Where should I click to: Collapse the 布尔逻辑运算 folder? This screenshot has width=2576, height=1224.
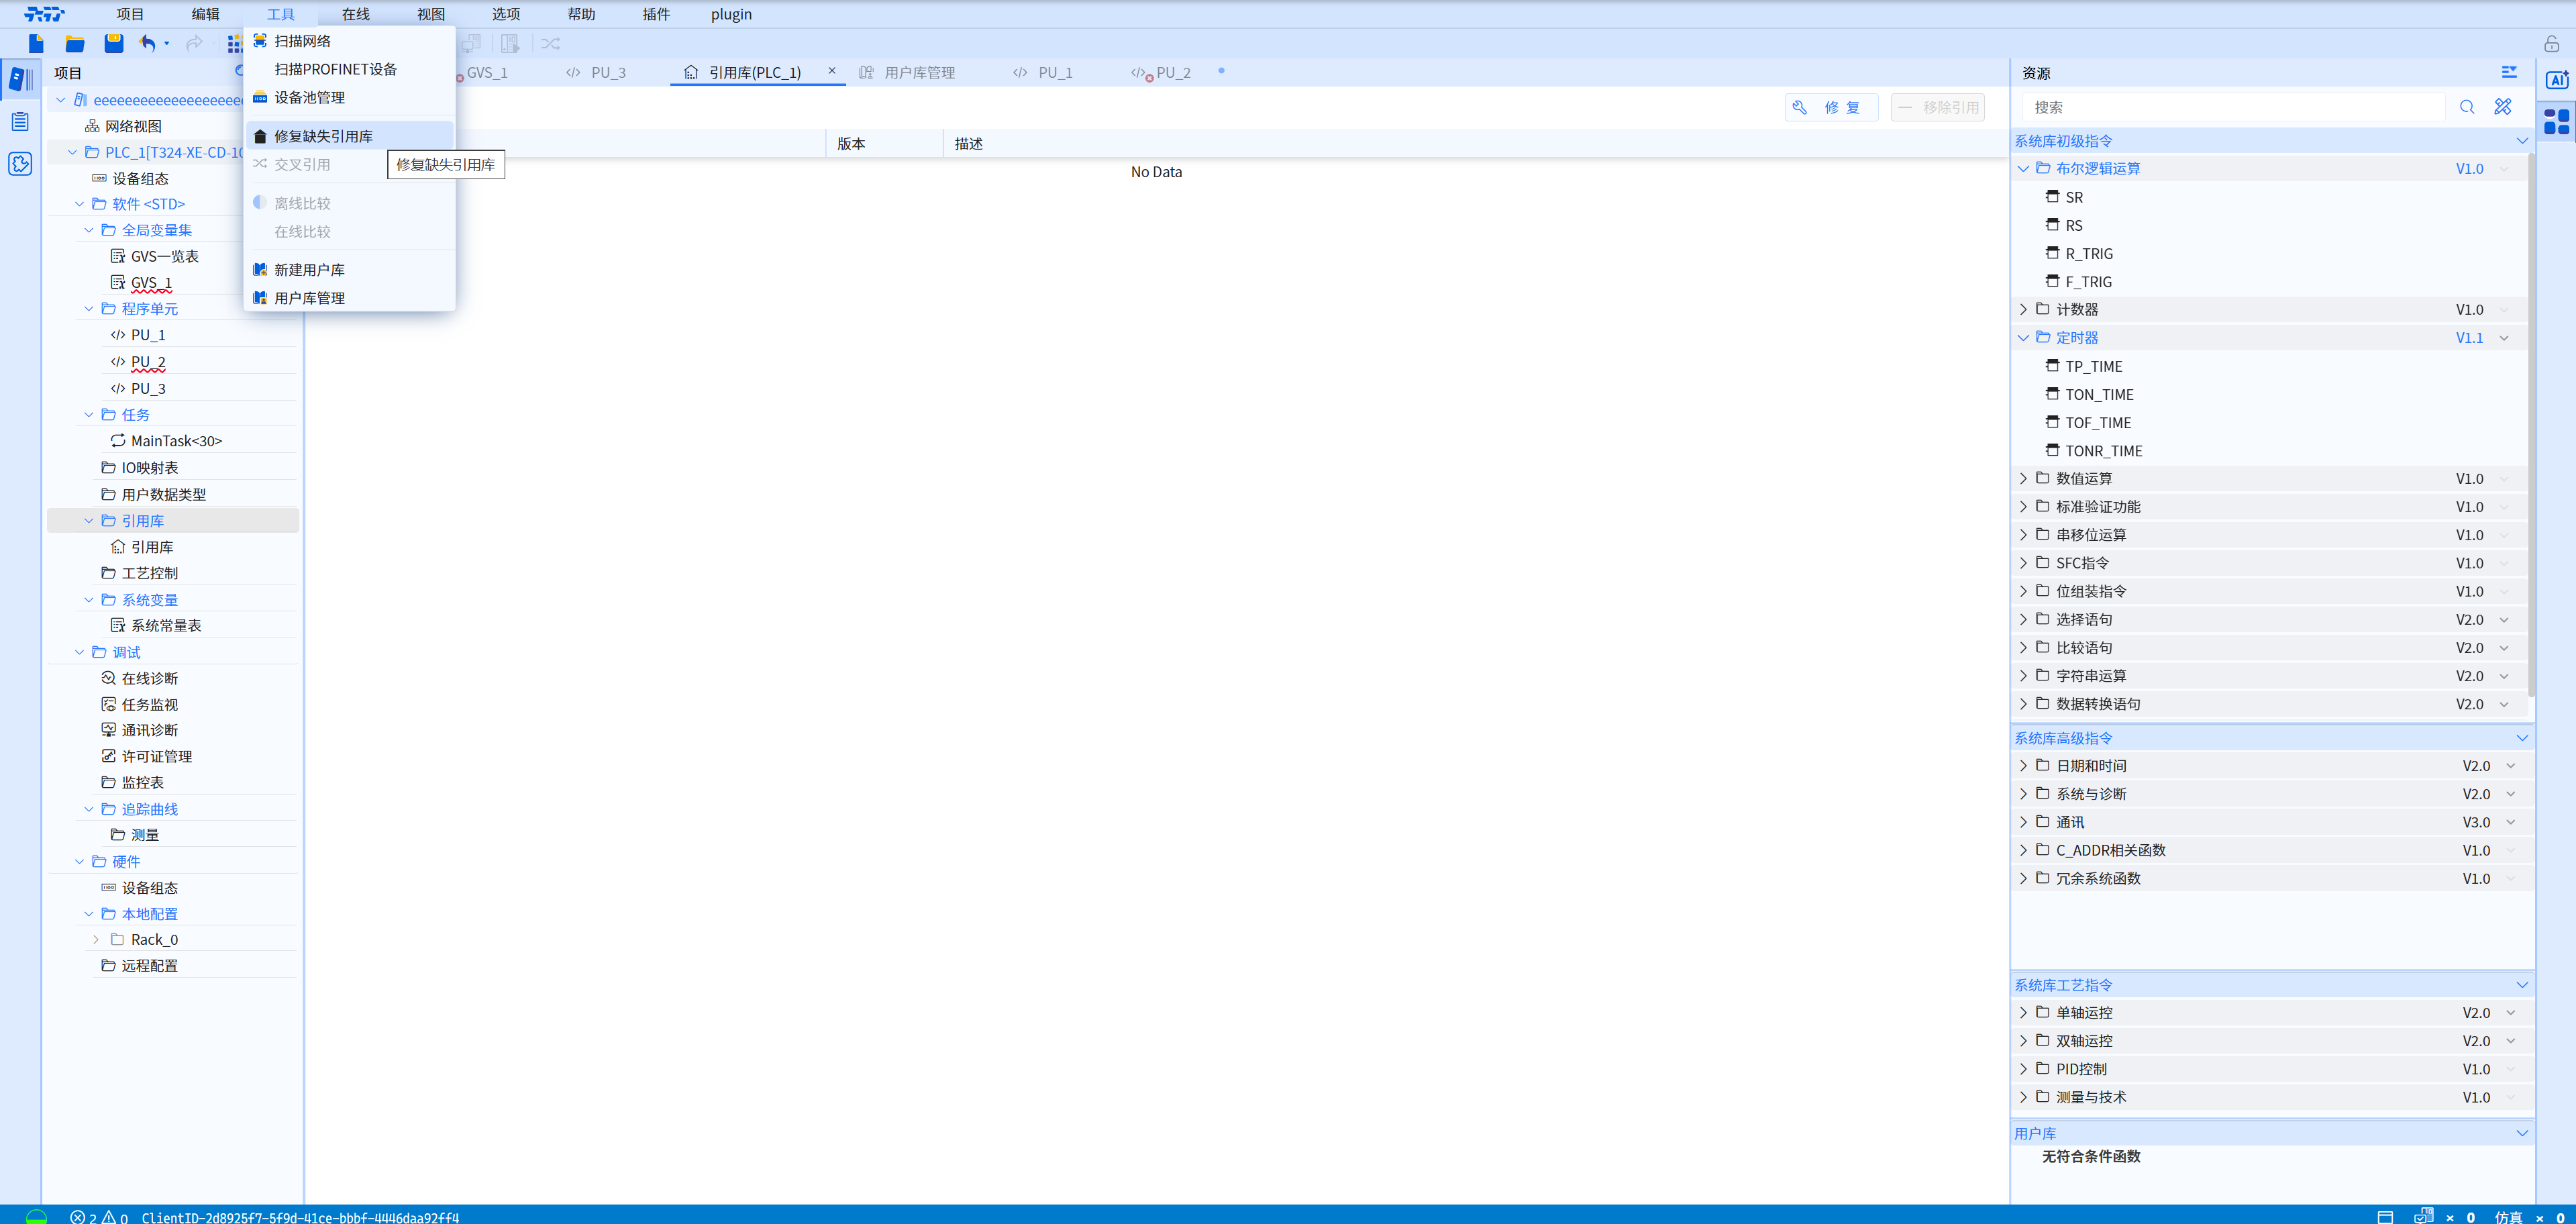click(2024, 169)
